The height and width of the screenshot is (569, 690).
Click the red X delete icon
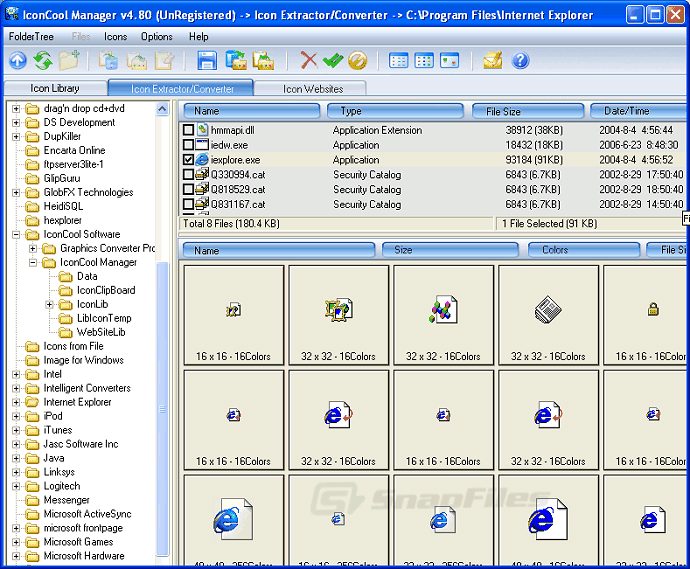coord(308,60)
